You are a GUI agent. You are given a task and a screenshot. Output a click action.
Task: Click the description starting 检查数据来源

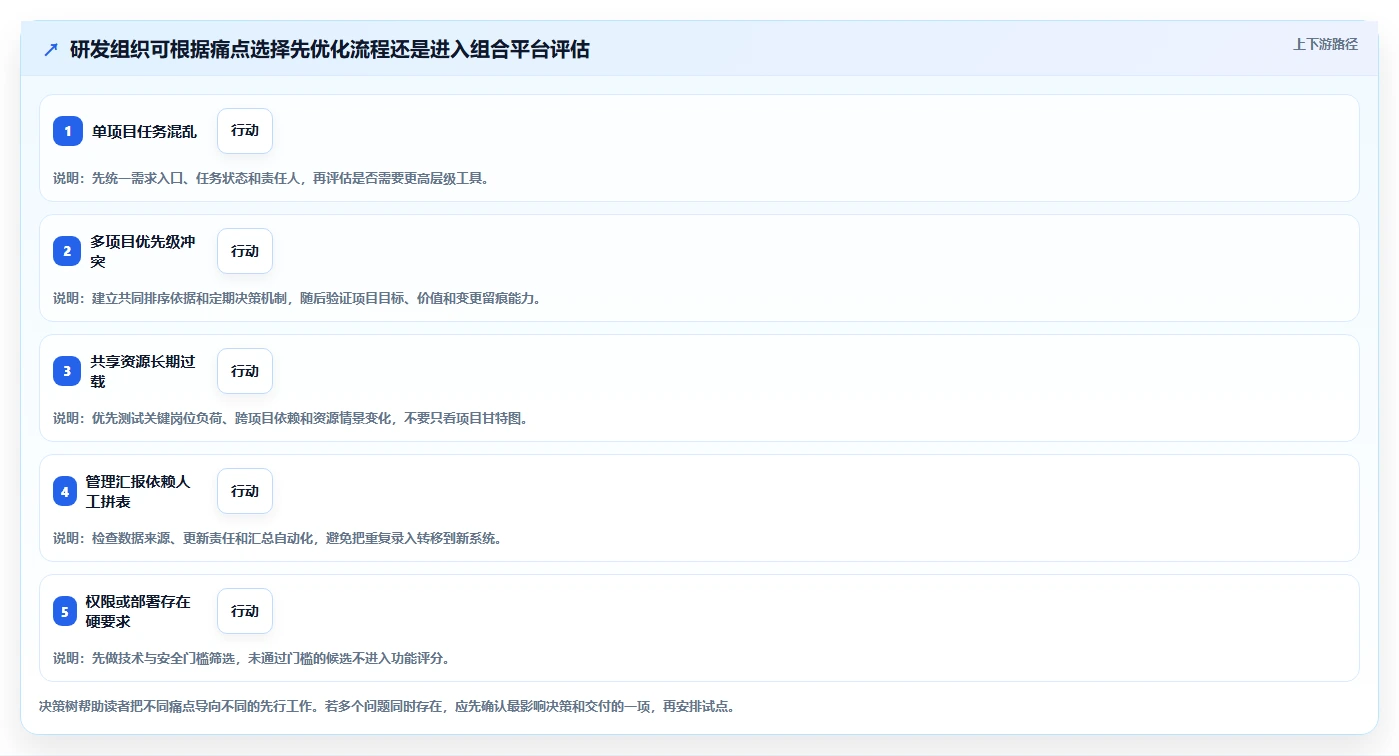(278, 538)
